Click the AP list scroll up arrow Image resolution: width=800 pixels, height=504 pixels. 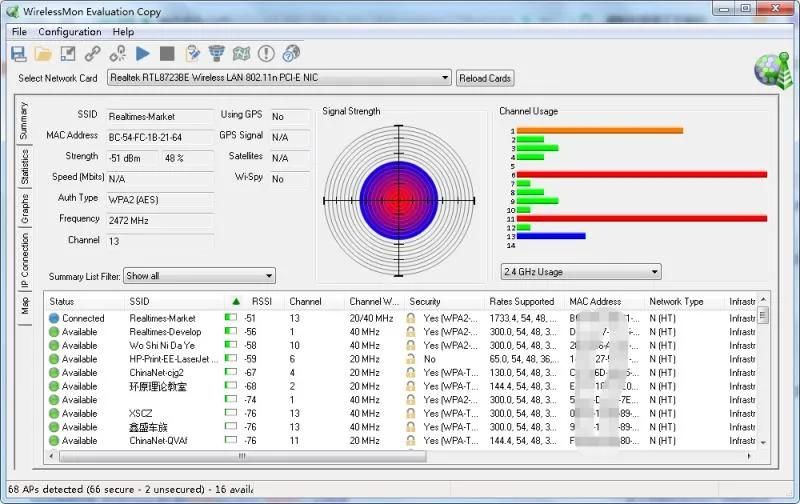coord(763,299)
